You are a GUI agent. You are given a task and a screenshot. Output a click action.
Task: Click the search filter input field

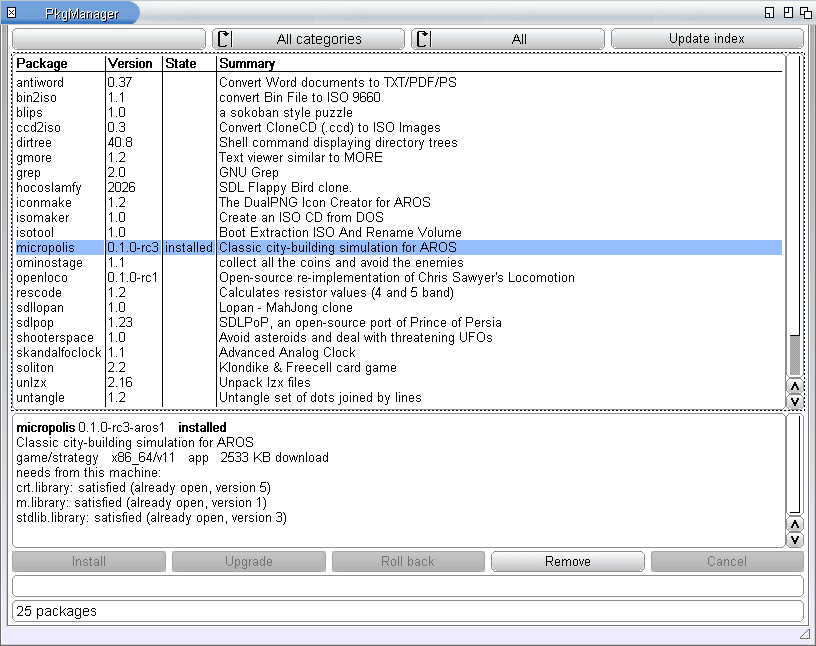pos(109,39)
